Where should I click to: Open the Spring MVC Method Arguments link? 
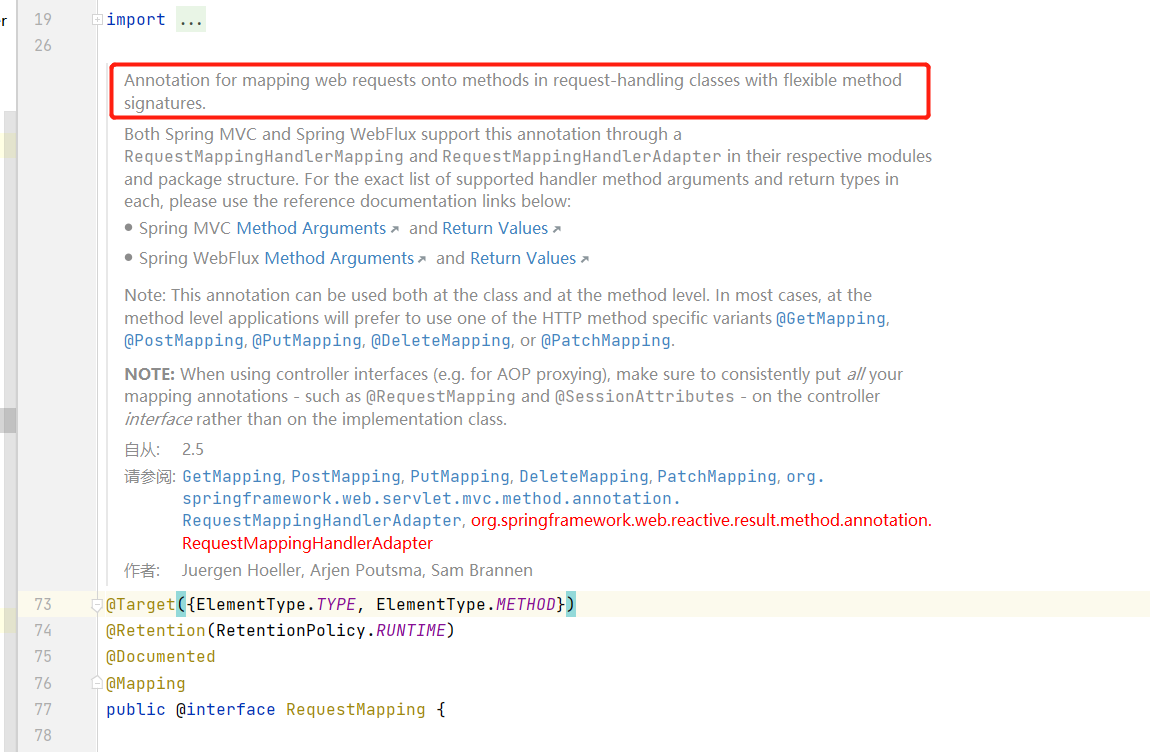click(311, 228)
